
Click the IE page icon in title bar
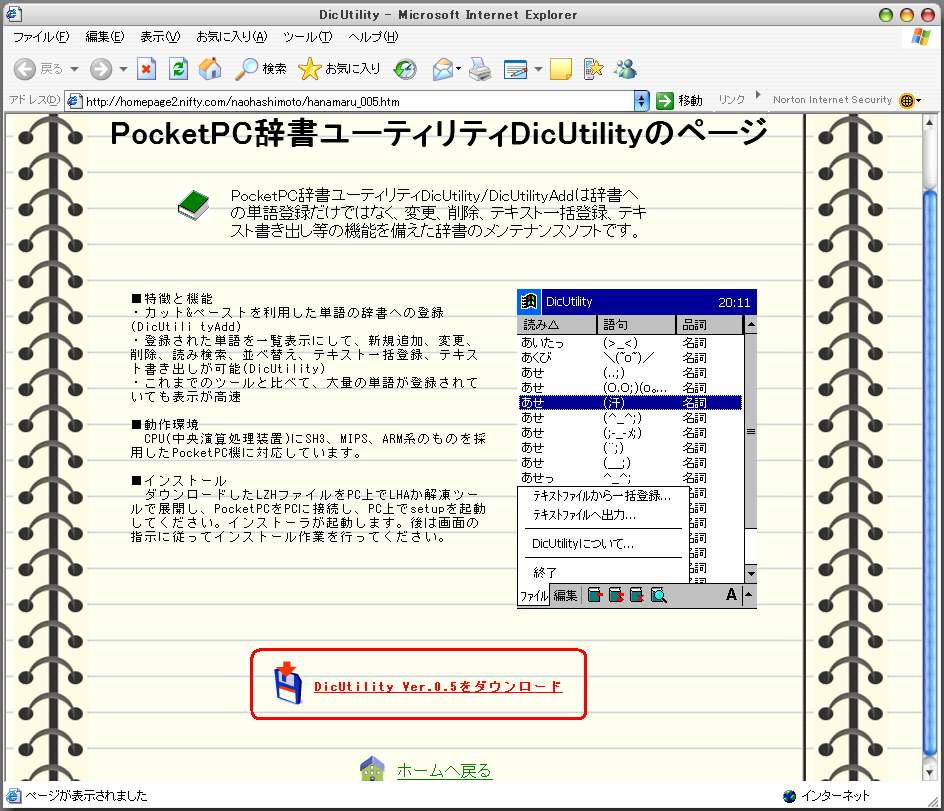tap(13, 14)
